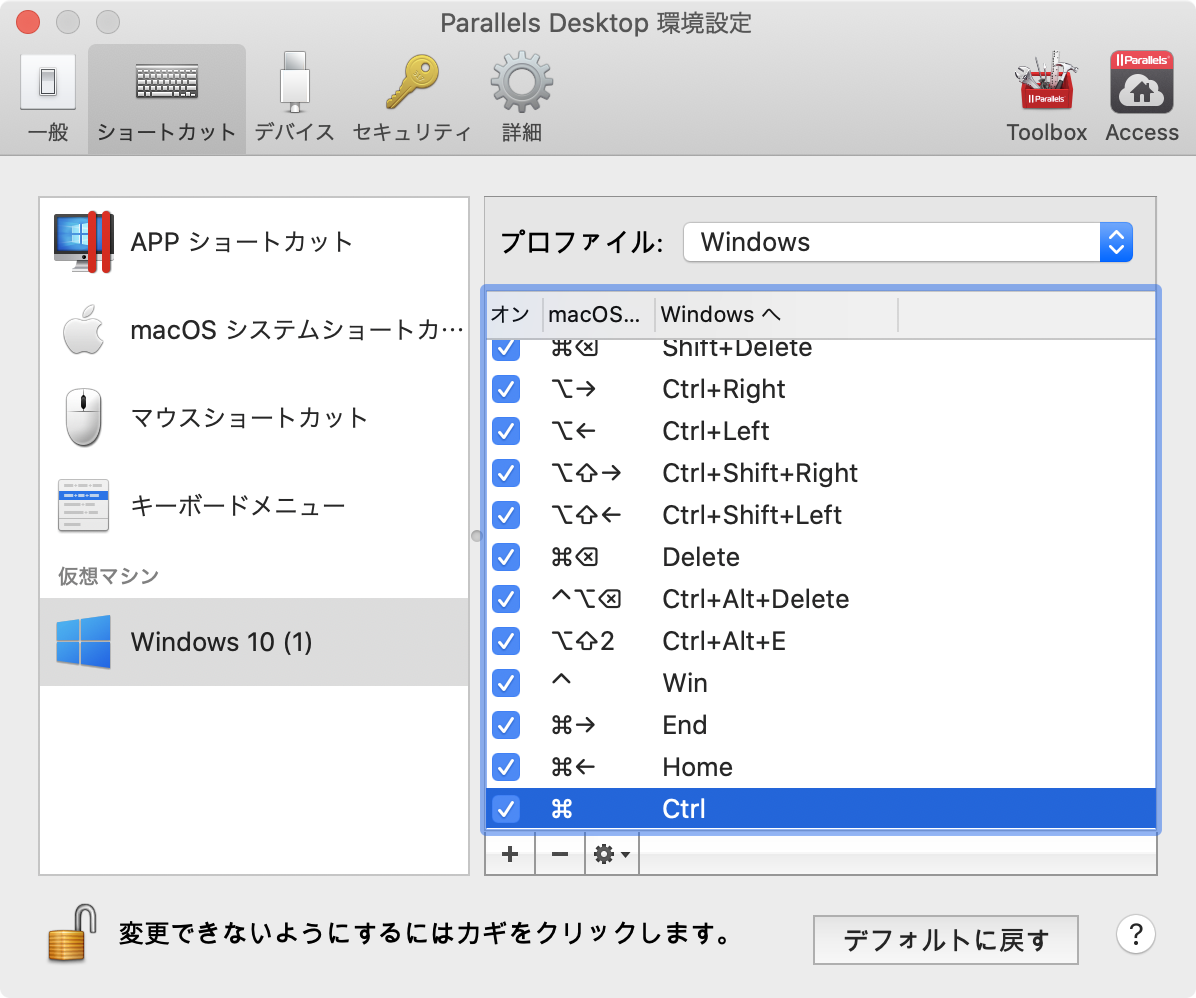Select the Ctrl+Shift+Right row text
1196x998 pixels.
(x=760, y=473)
